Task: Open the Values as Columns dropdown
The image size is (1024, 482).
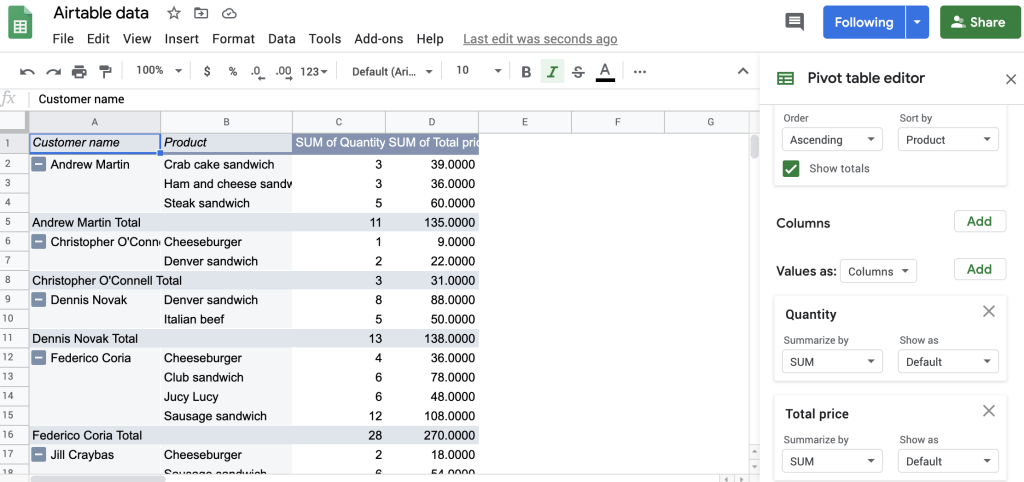Action: [x=878, y=272]
